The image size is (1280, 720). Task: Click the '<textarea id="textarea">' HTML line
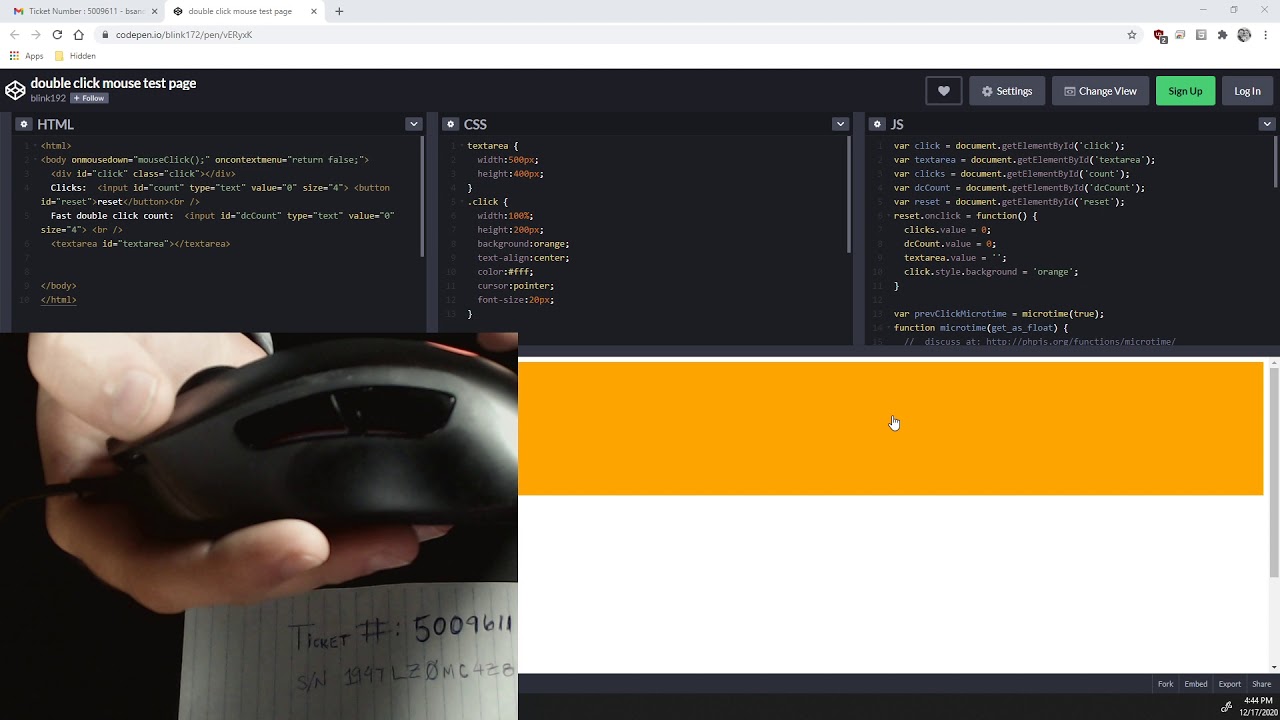[x=140, y=243]
